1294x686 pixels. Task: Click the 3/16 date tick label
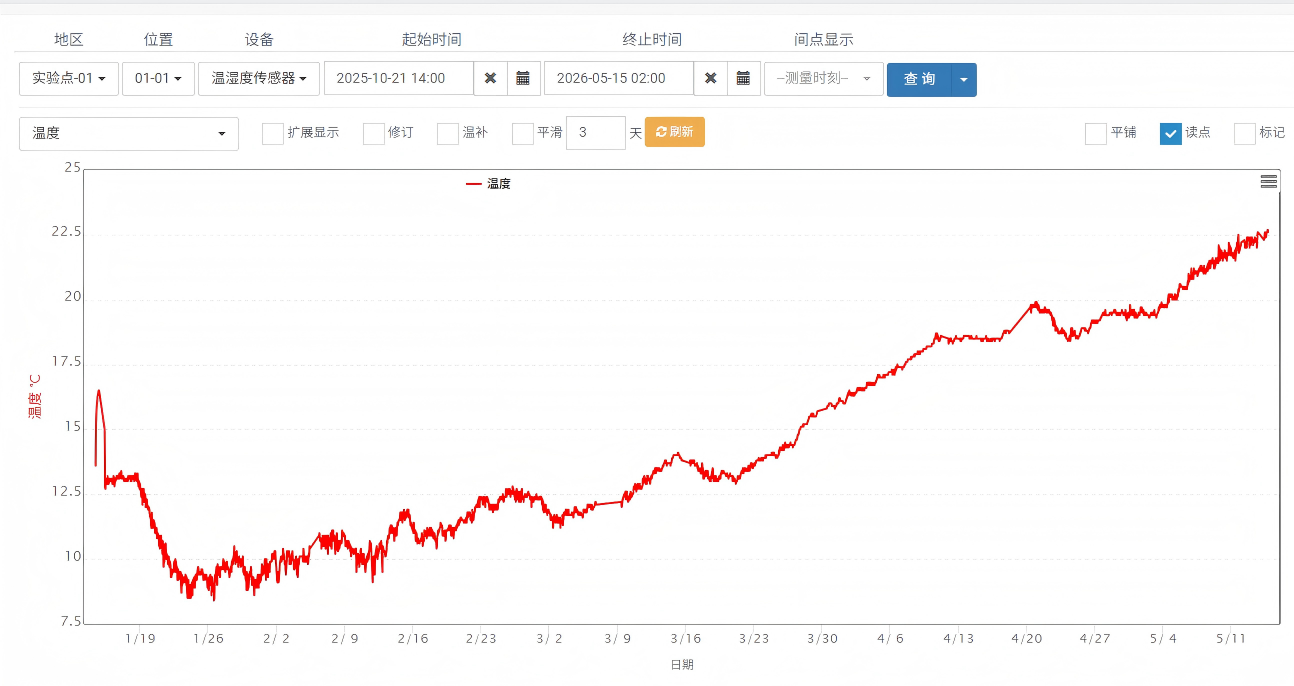(x=686, y=639)
